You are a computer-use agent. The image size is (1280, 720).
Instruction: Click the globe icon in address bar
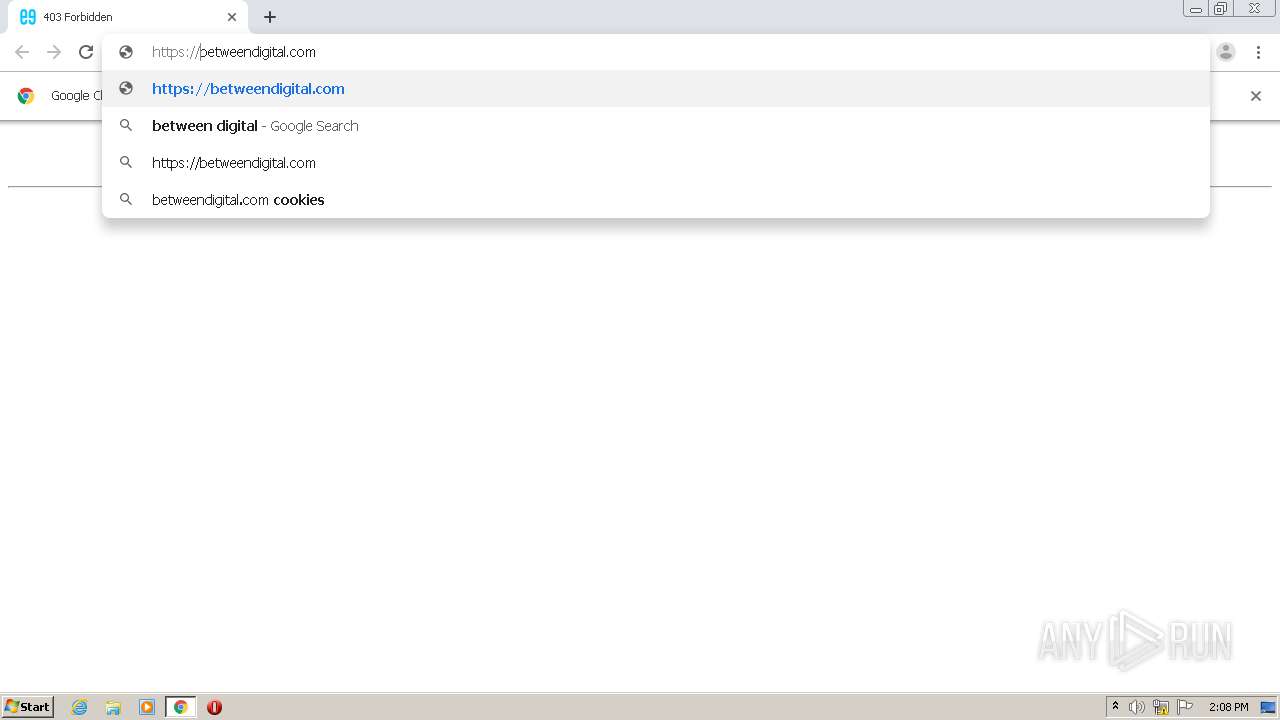click(x=126, y=52)
